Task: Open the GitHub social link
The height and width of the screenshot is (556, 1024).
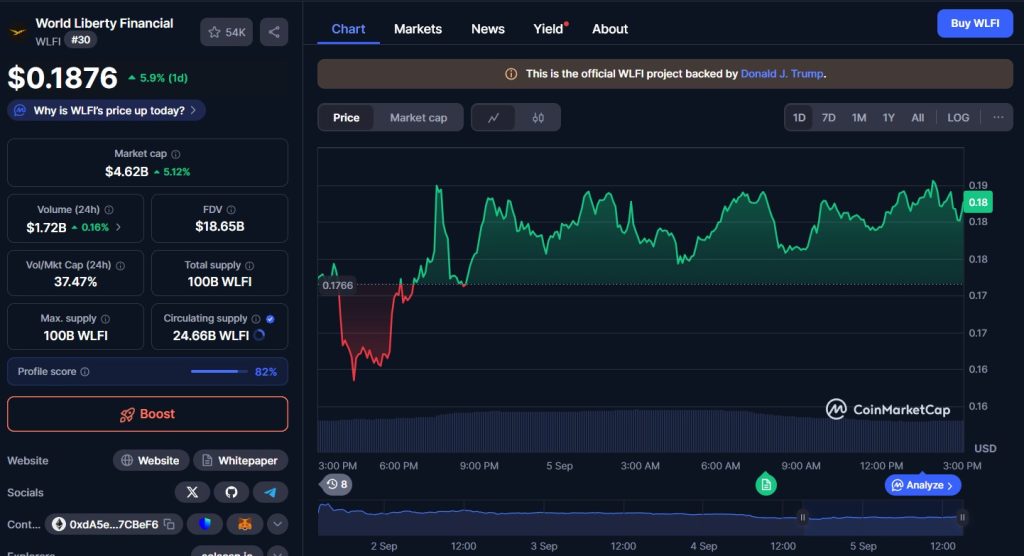Action: pyautogui.click(x=230, y=491)
